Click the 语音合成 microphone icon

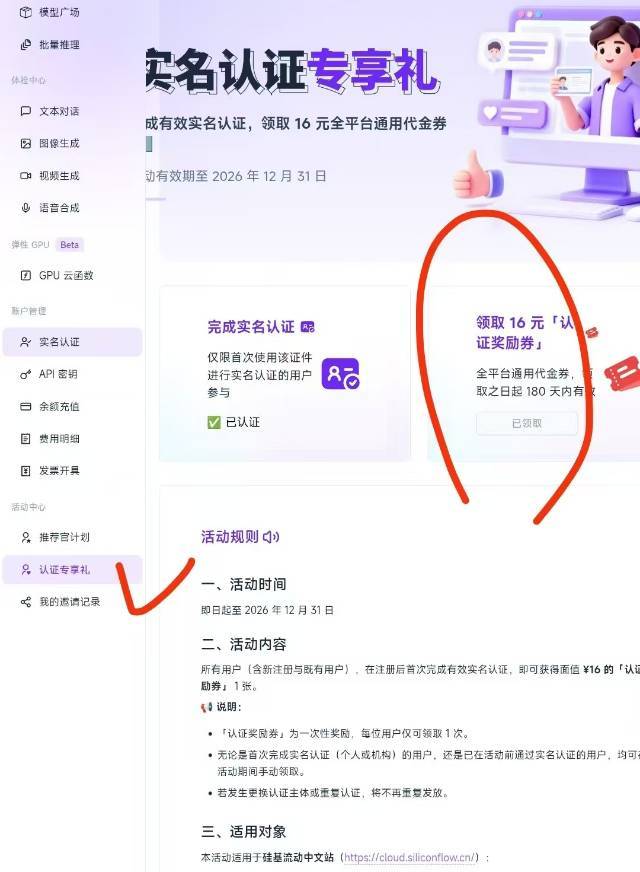pyautogui.click(x=26, y=208)
